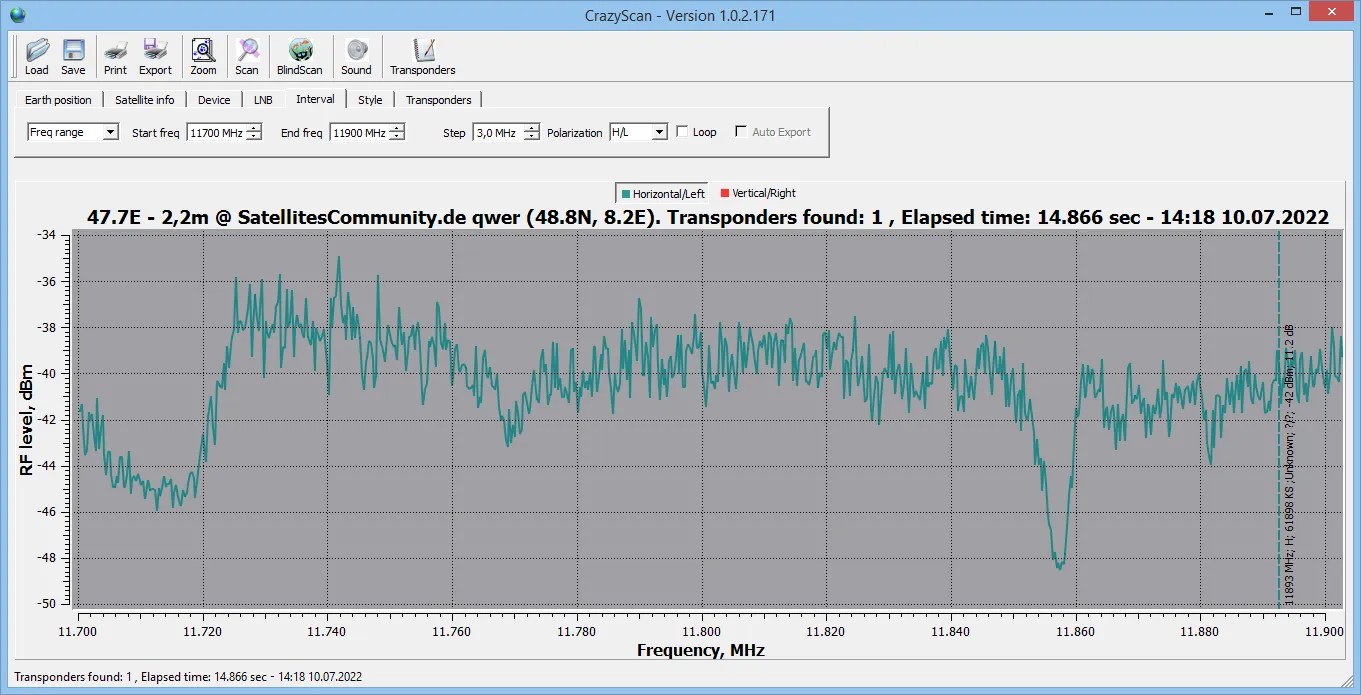This screenshot has width=1361, height=695.
Task: Click the 11.720 frequency axis tick label
Action: click(202, 632)
